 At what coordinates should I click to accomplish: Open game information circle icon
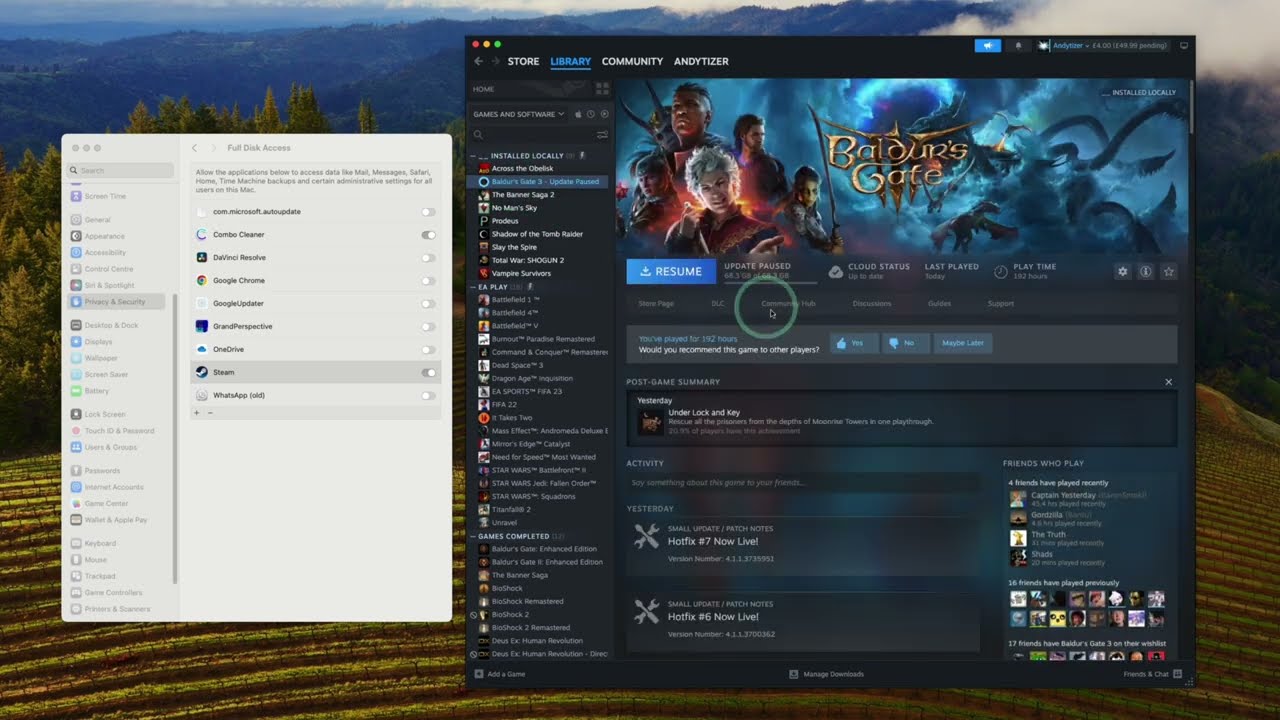coord(1146,271)
